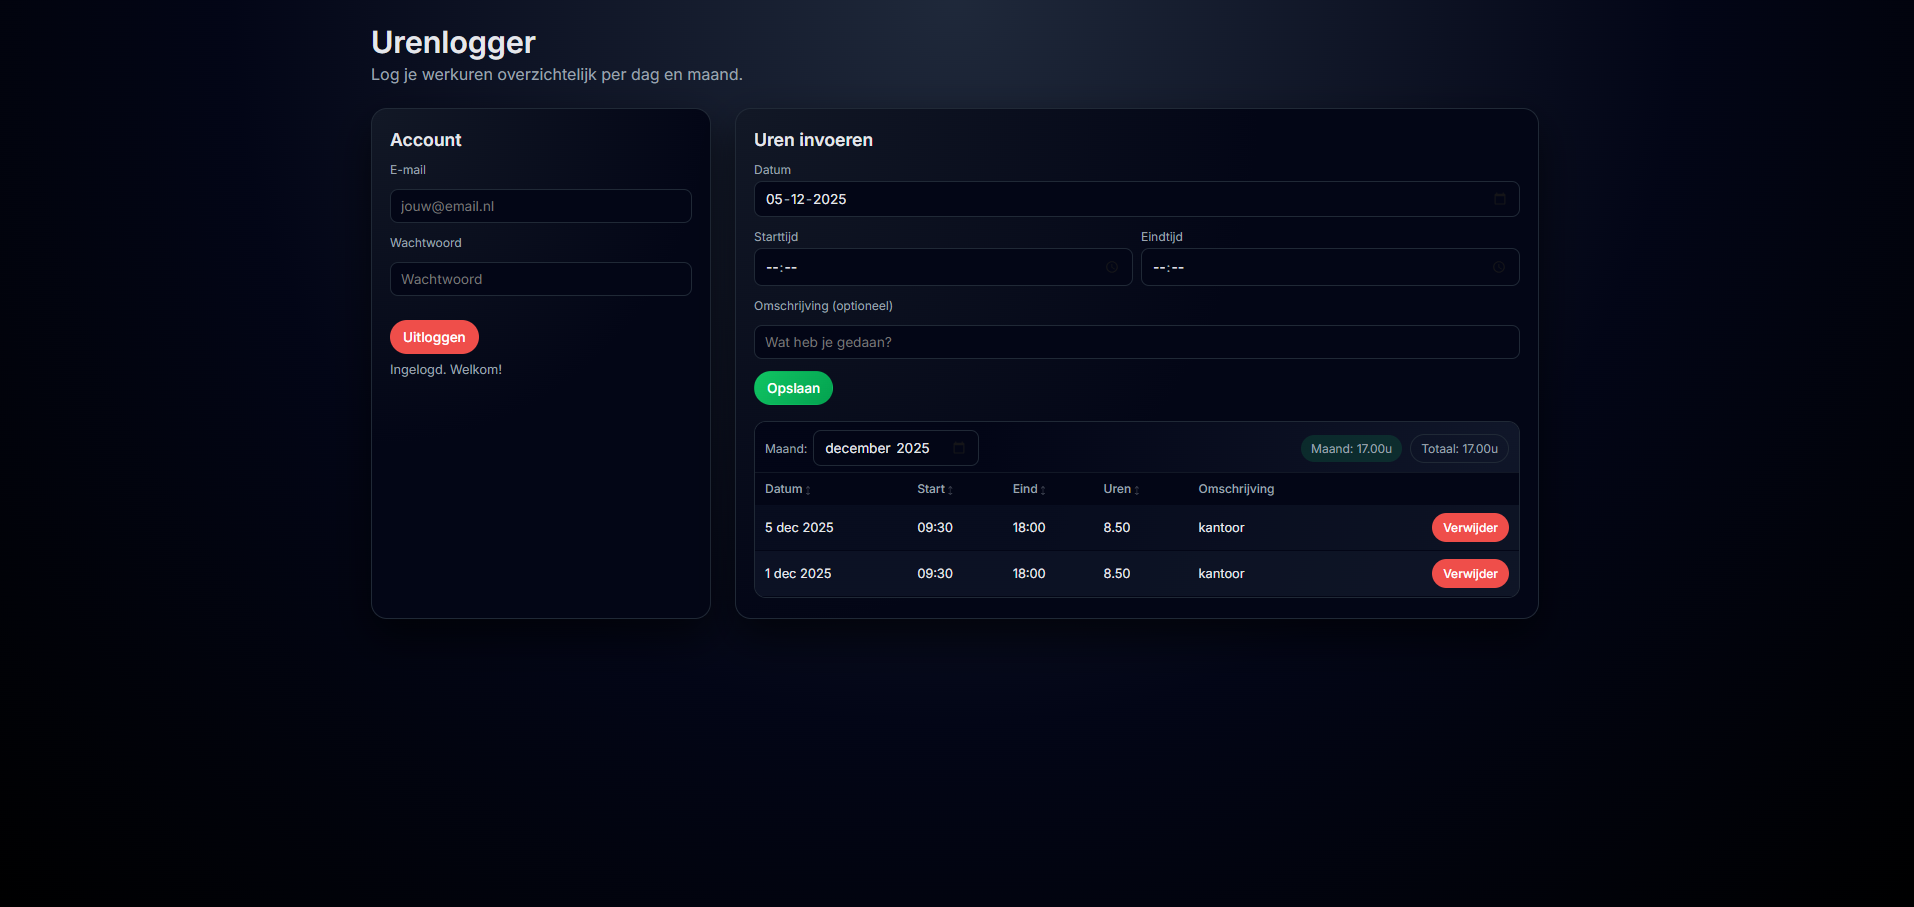Open the month picker calendar icon
This screenshot has width=1914, height=907.
[959, 448]
